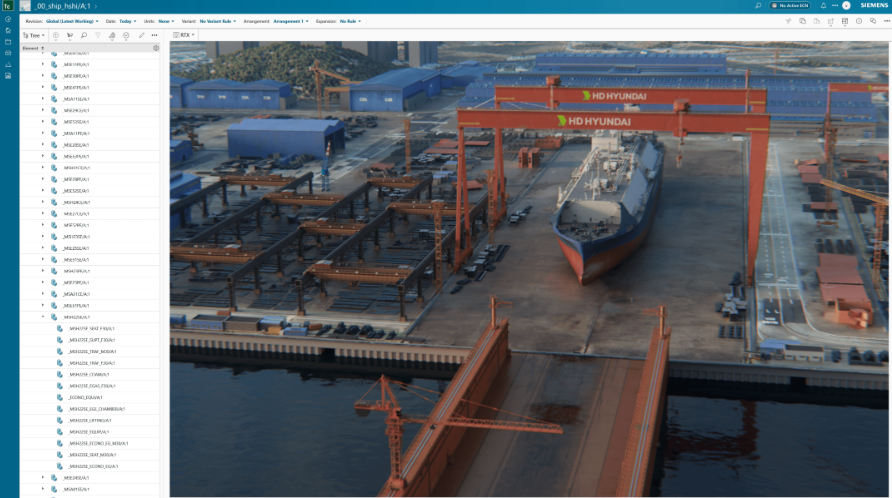Click the circled information icon in right toolbar
Viewport: 892px width, 498px height.
[x=858, y=21]
